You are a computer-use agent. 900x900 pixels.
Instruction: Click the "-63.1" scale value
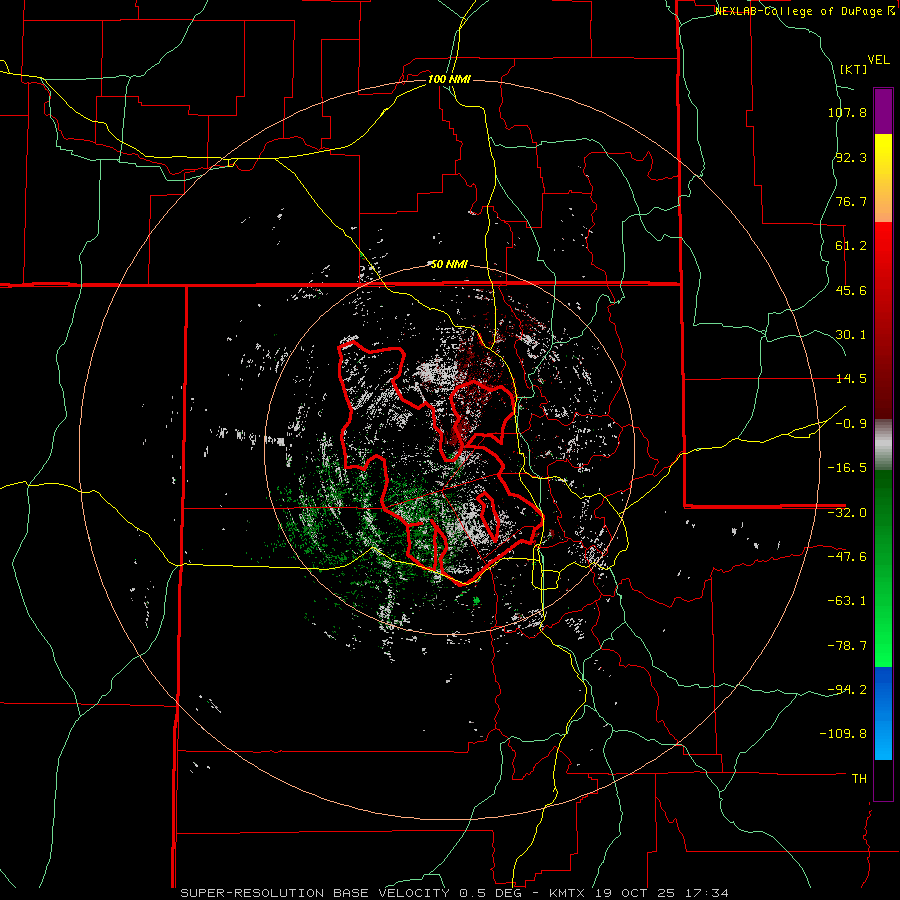(x=847, y=601)
